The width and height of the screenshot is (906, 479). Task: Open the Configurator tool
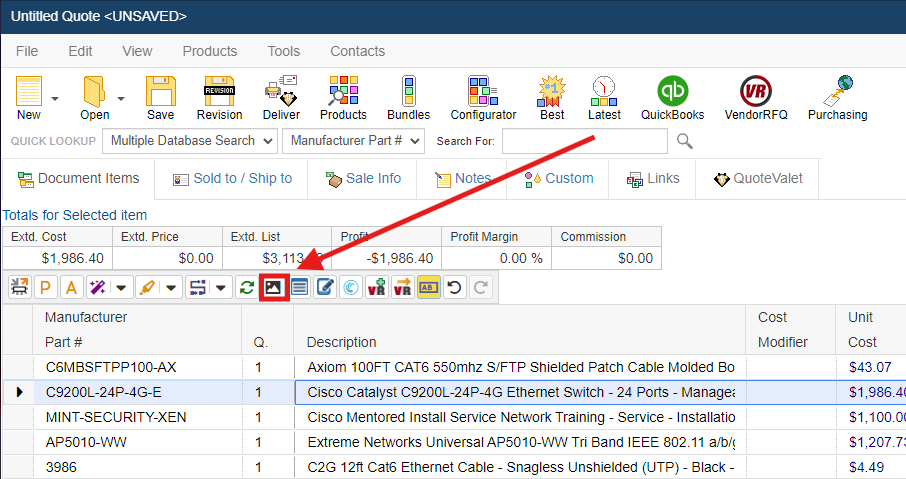coord(483,98)
